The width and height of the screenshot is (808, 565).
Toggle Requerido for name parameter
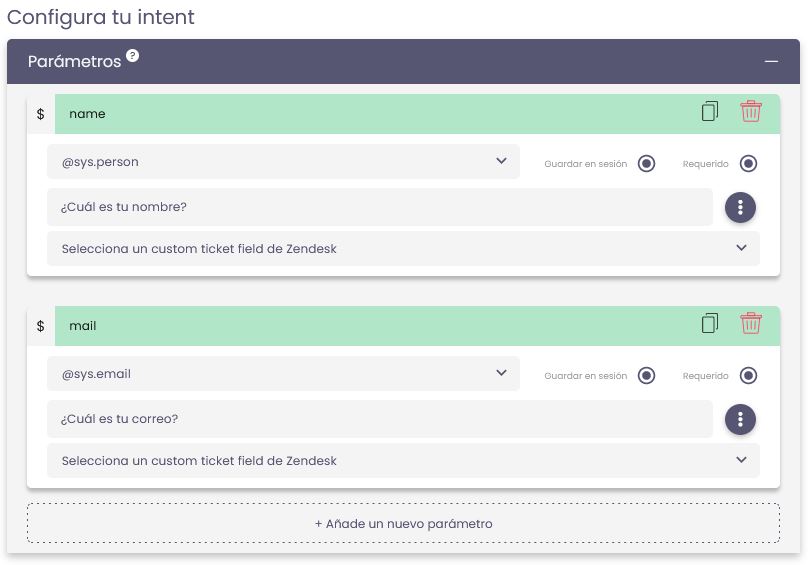(x=748, y=164)
